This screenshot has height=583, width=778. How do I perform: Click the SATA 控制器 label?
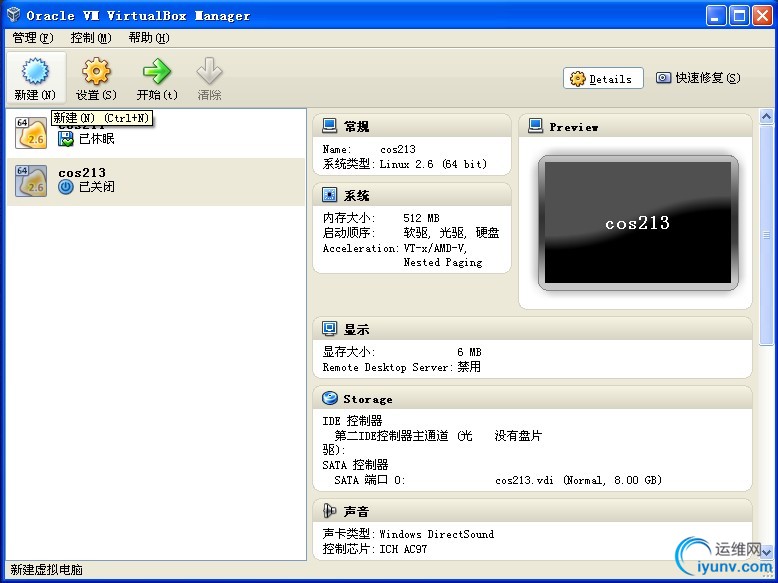coord(355,465)
